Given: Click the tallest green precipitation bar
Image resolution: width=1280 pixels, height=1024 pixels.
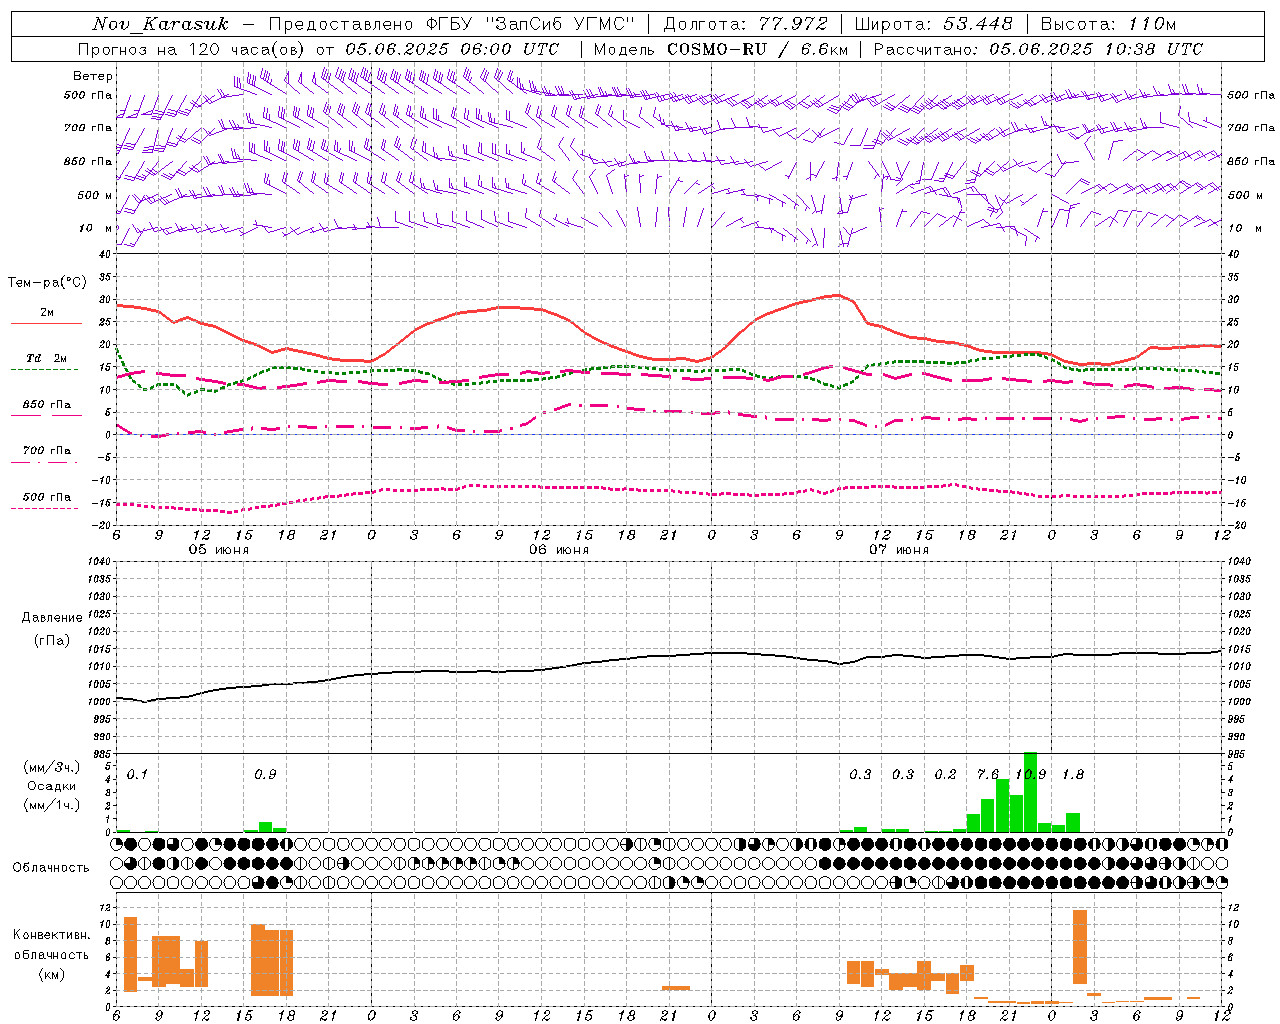Looking at the screenshot, I should (1030, 792).
